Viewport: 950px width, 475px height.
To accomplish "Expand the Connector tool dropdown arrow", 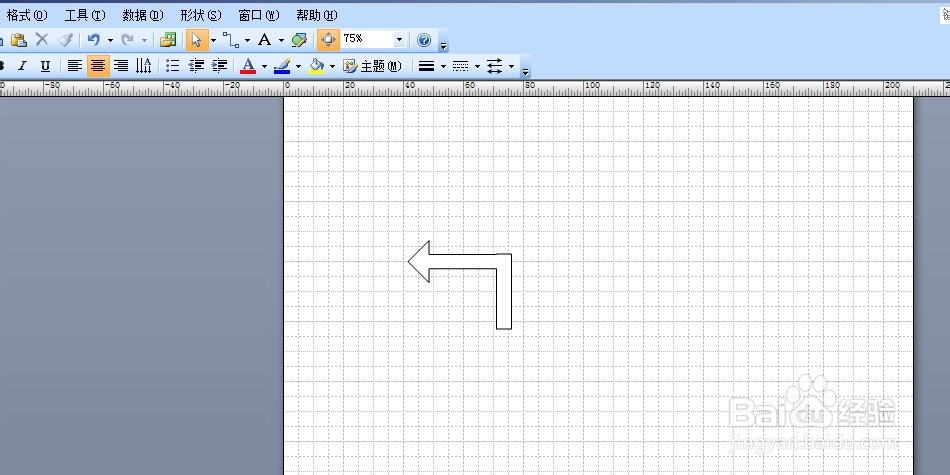I will click(247, 41).
